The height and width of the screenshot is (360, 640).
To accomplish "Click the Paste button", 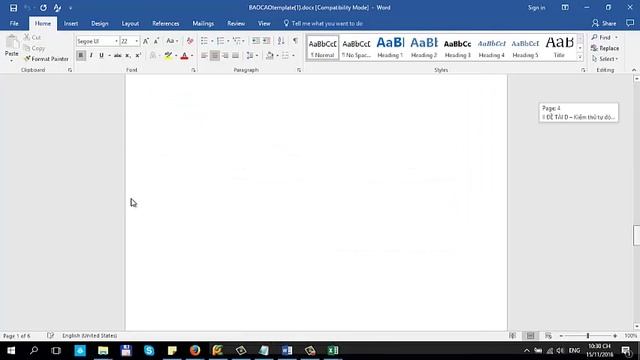I will click(12, 49).
